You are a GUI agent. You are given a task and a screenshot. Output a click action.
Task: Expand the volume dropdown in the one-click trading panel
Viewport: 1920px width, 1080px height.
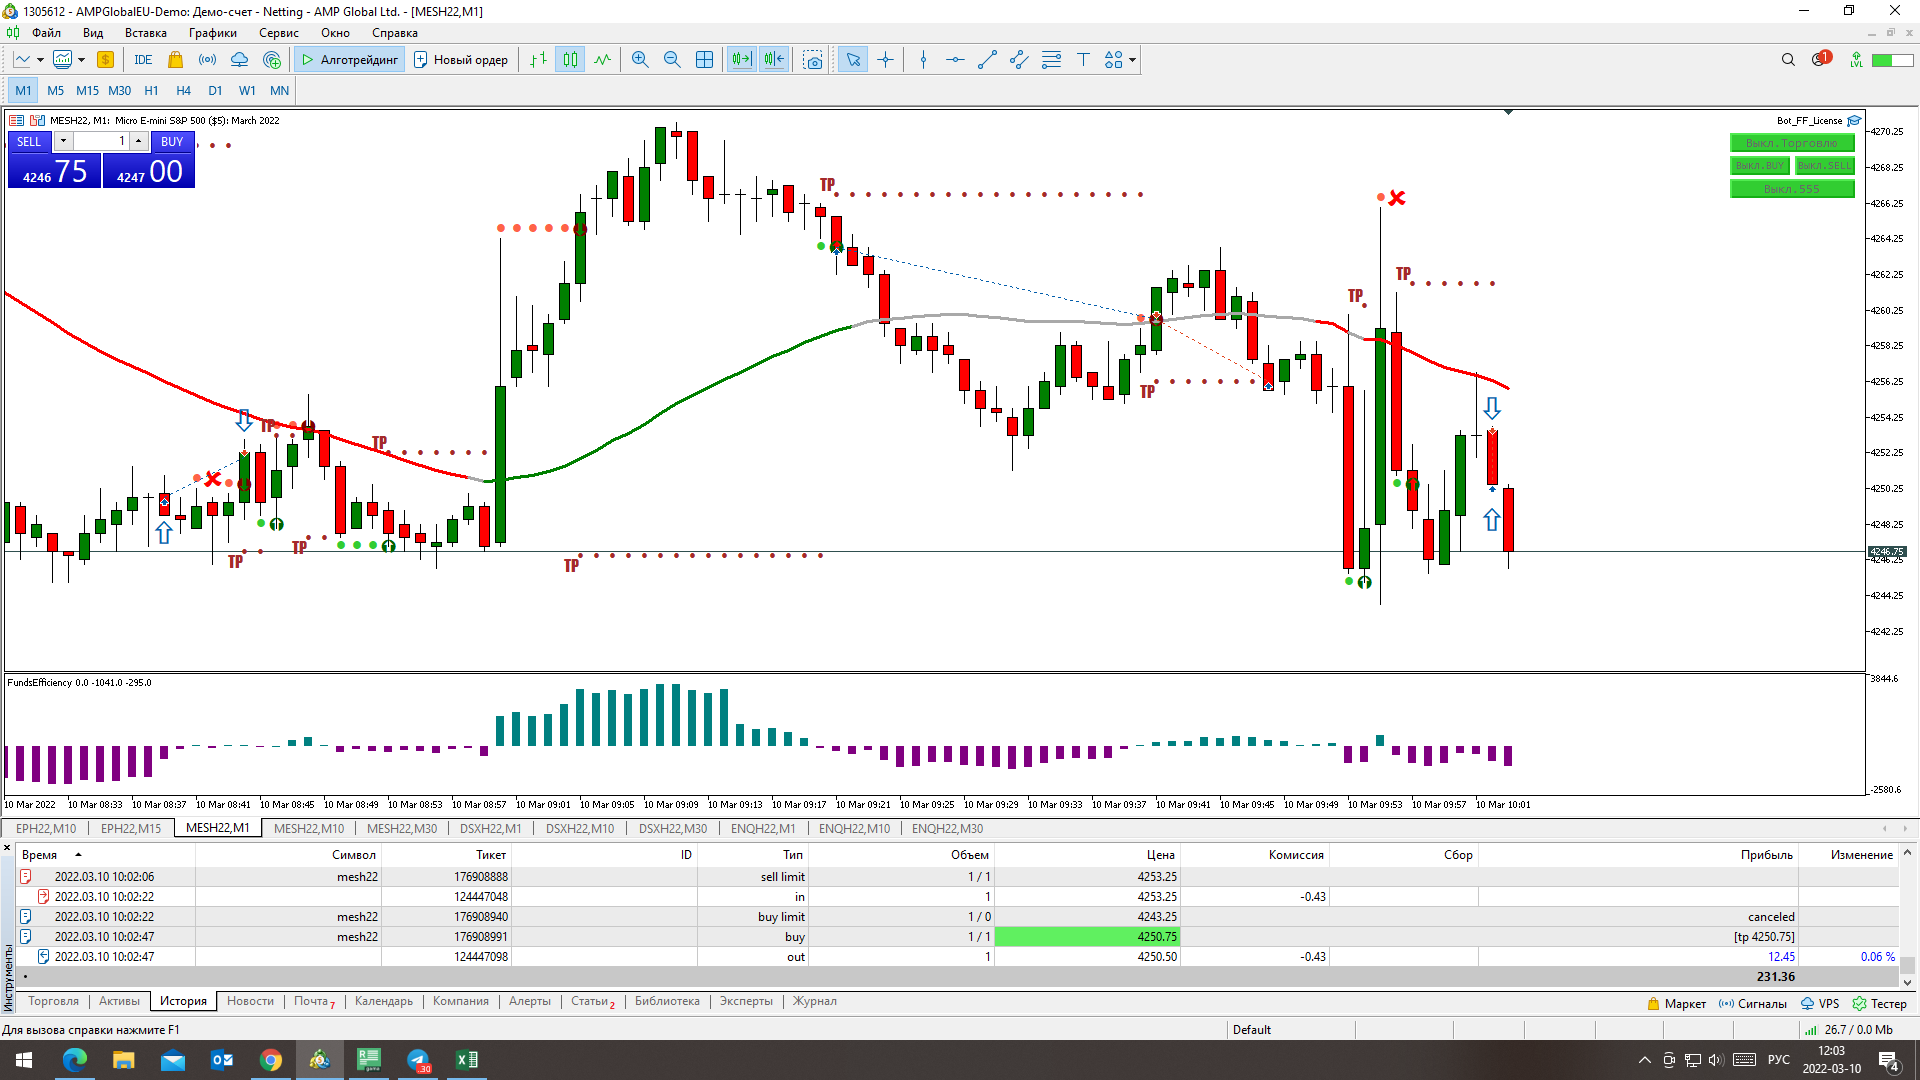pos(63,141)
